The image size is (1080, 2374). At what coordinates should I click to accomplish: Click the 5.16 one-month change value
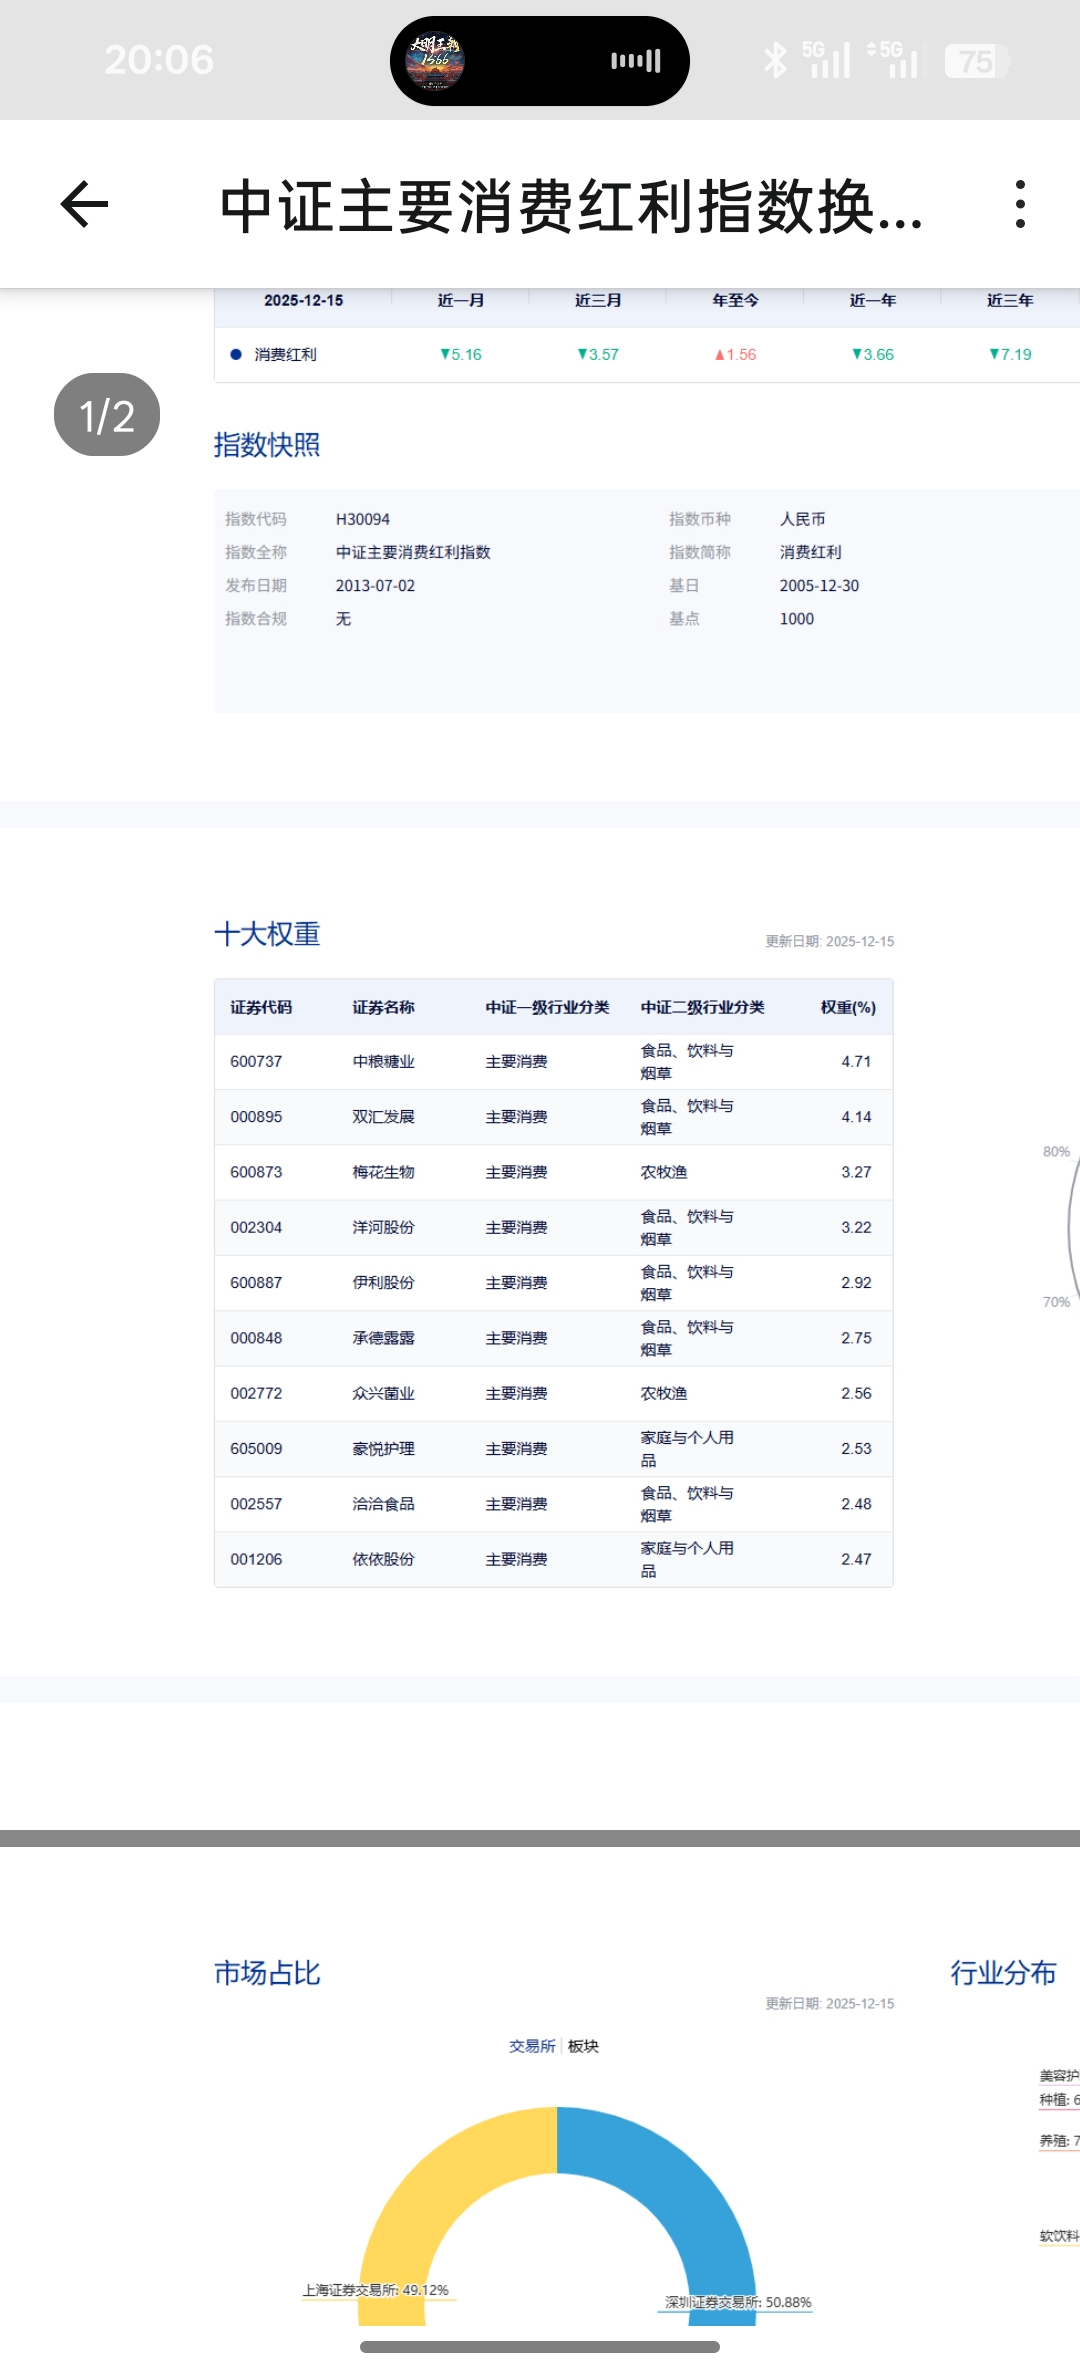coord(461,354)
